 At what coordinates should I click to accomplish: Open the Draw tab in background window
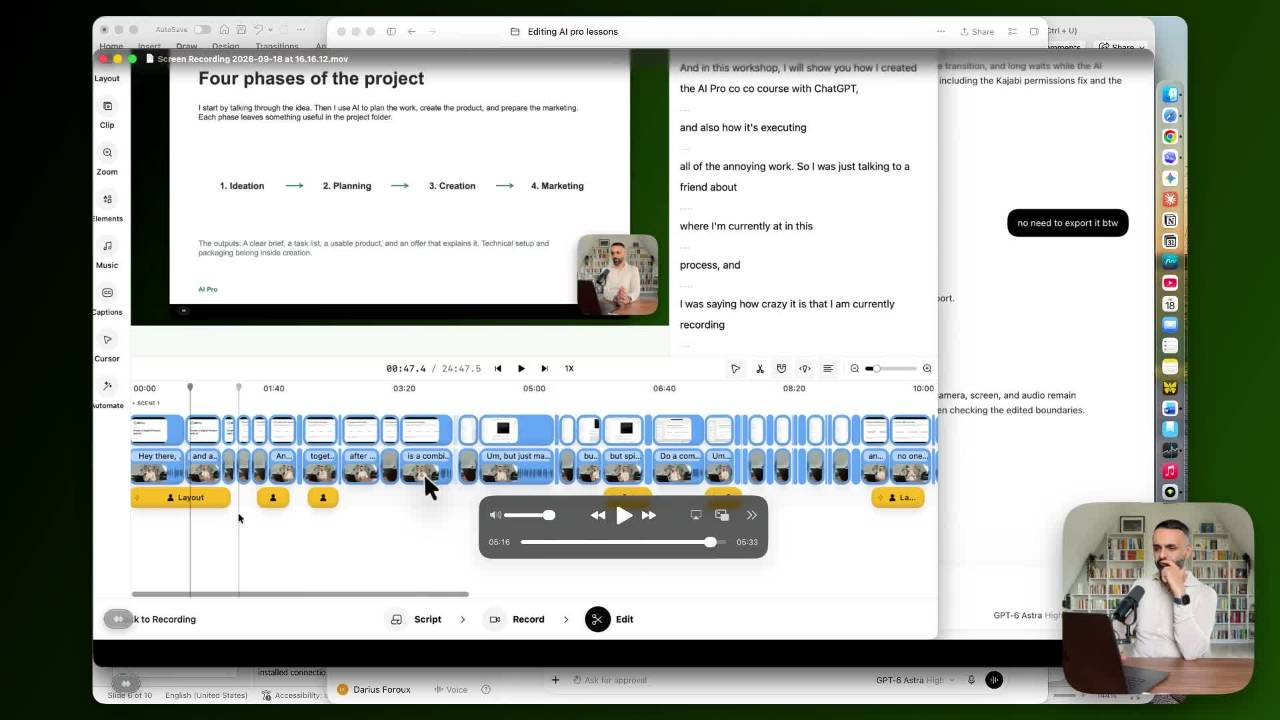tap(187, 46)
